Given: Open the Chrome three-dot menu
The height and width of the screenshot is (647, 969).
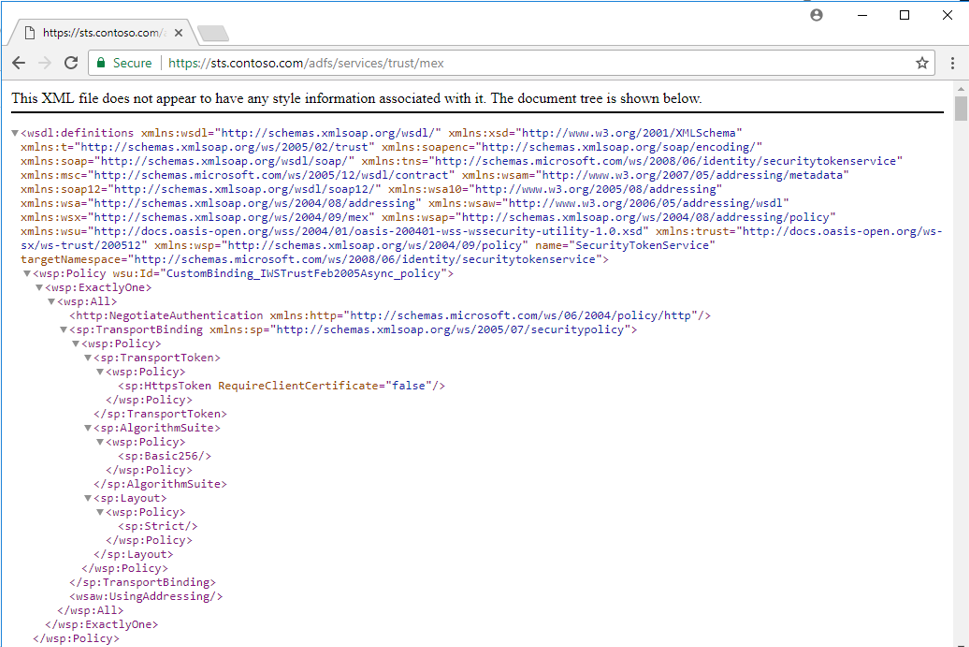Looking at the screenshot, I should click(x=952, y=63).
